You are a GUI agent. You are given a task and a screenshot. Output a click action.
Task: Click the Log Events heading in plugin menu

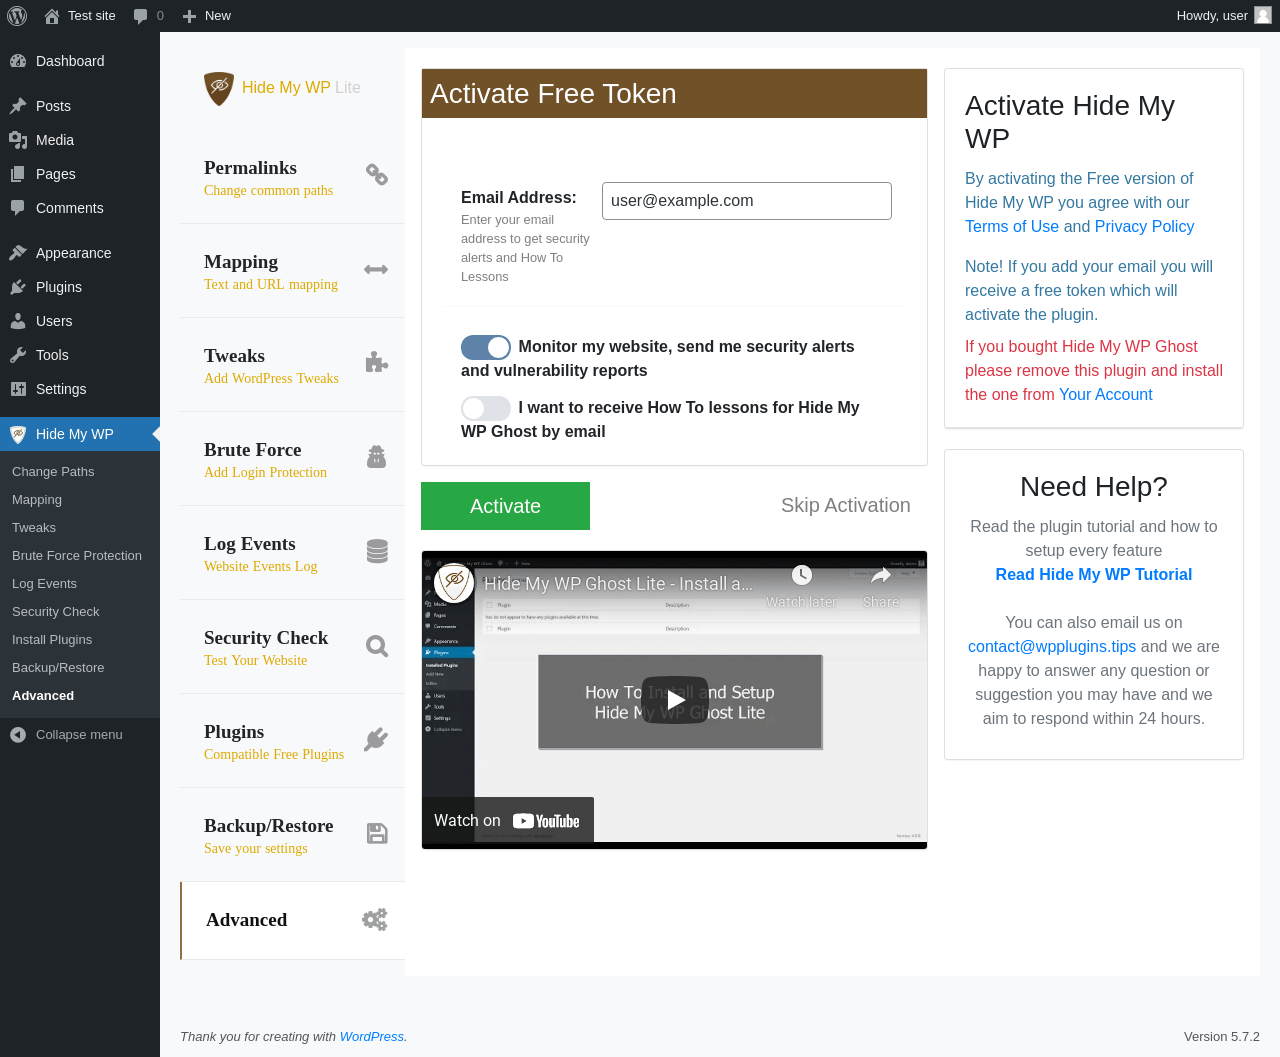click(250, 544)
